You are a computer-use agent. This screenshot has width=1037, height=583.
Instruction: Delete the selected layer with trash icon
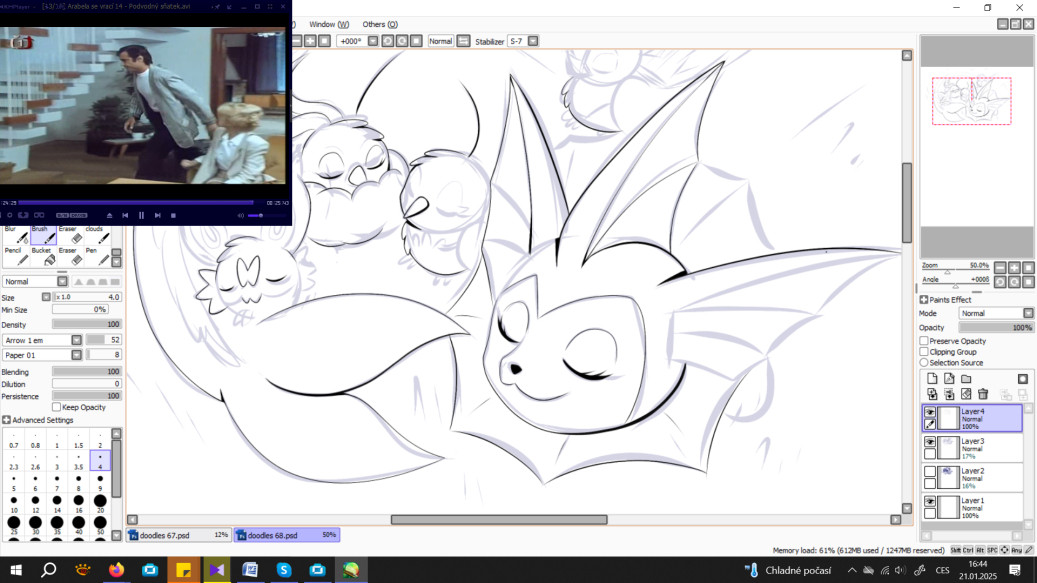pos(983,394)
